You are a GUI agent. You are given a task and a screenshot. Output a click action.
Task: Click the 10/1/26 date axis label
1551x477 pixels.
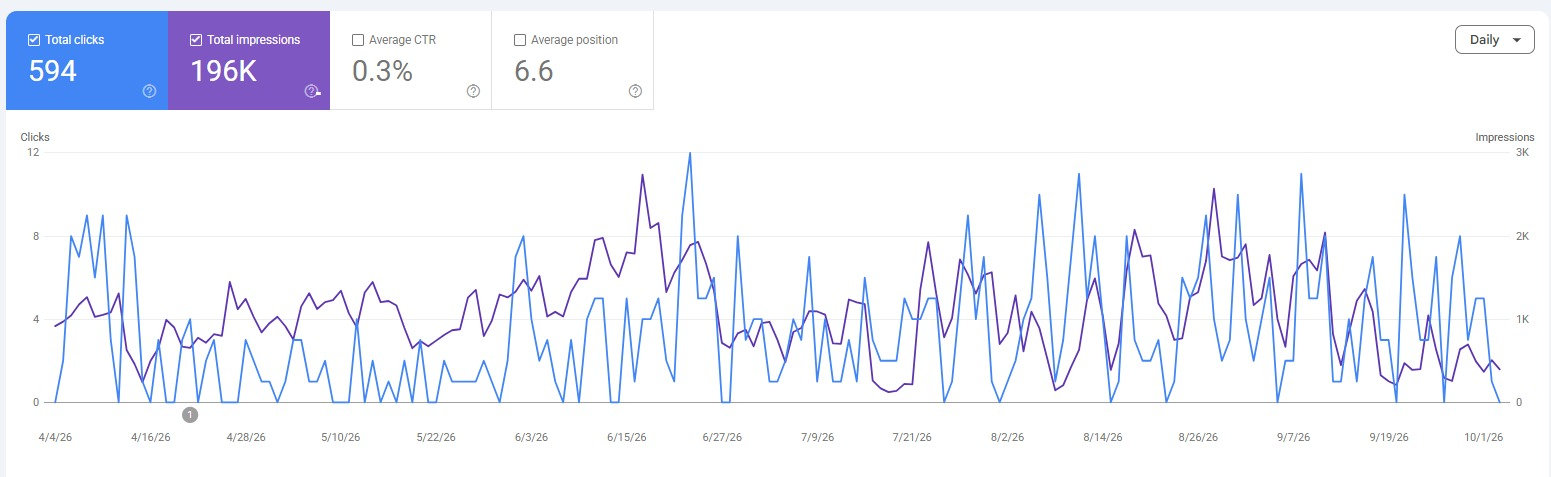pos(1484,437)
